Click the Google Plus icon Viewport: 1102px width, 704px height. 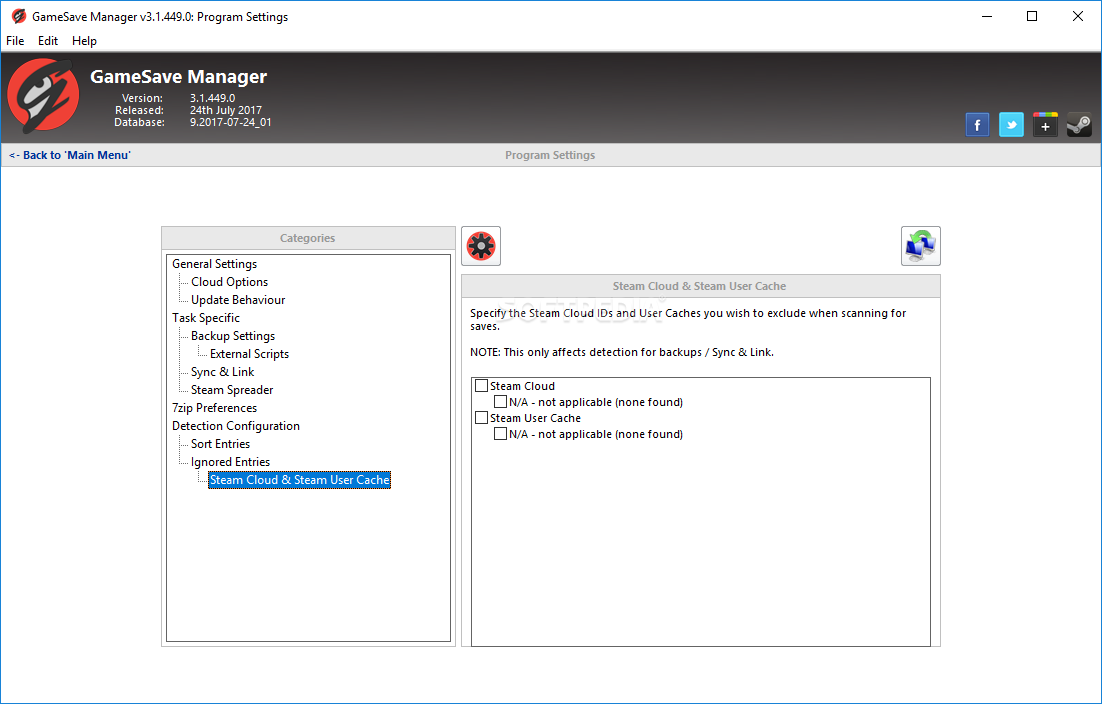pos(1045,125)
